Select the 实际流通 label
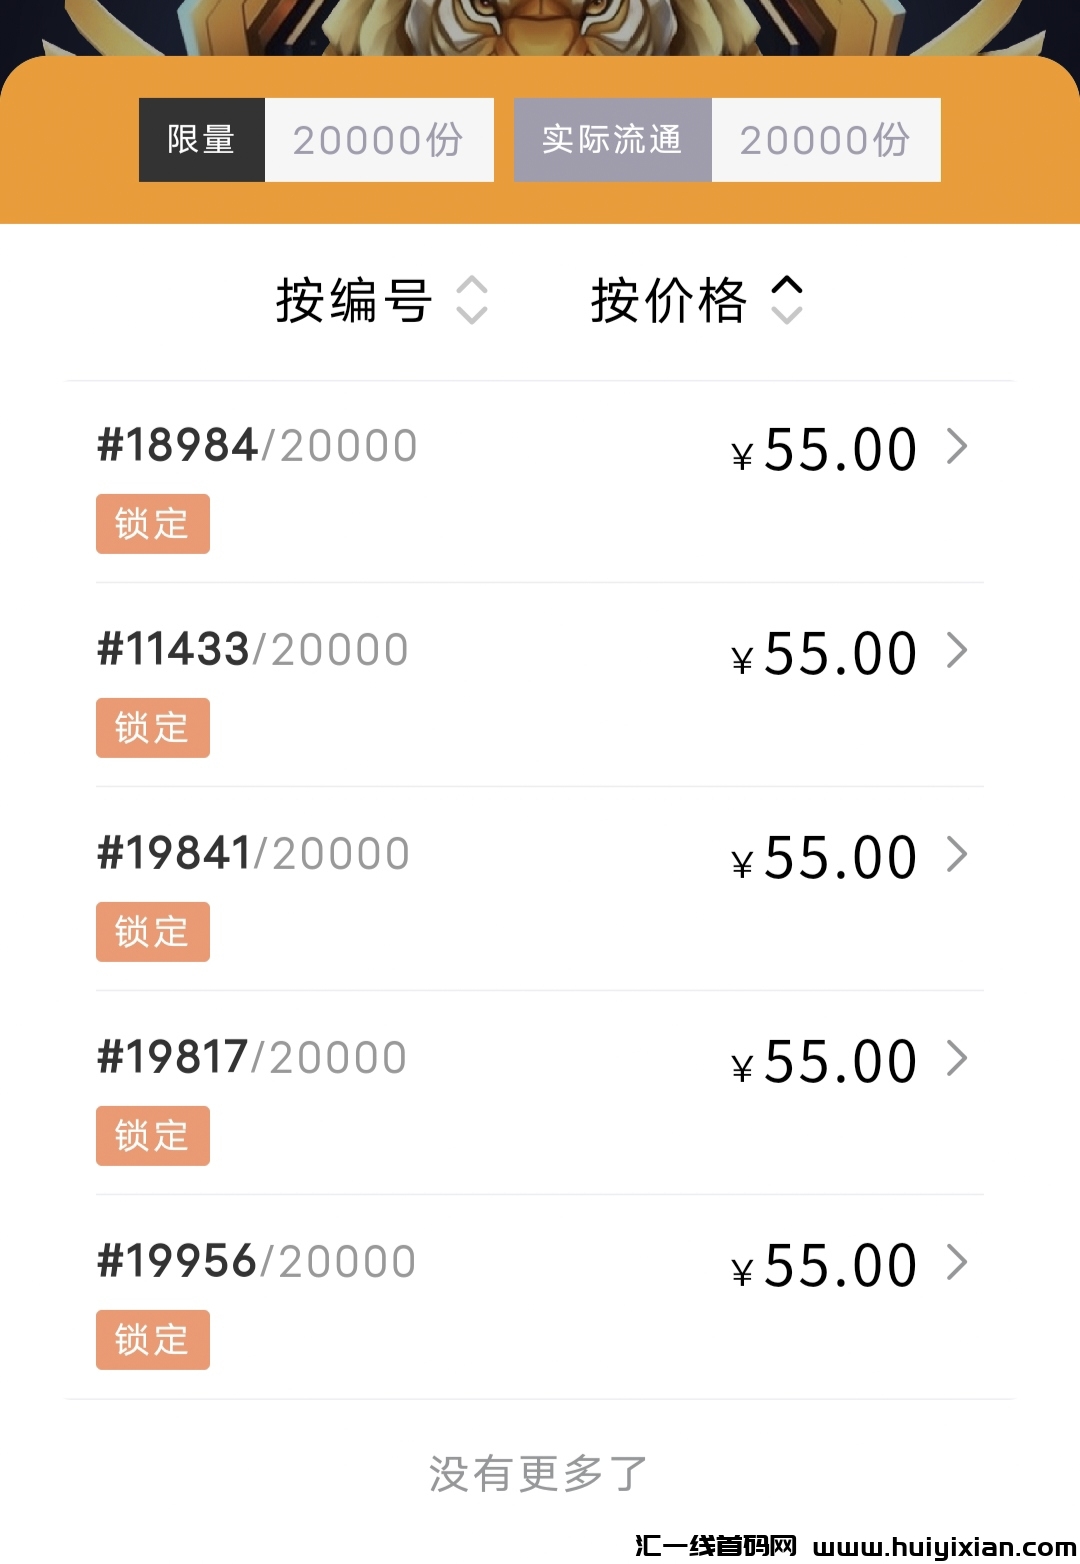Screen dimensions: 1080x1564 click(x=612, y=140)
